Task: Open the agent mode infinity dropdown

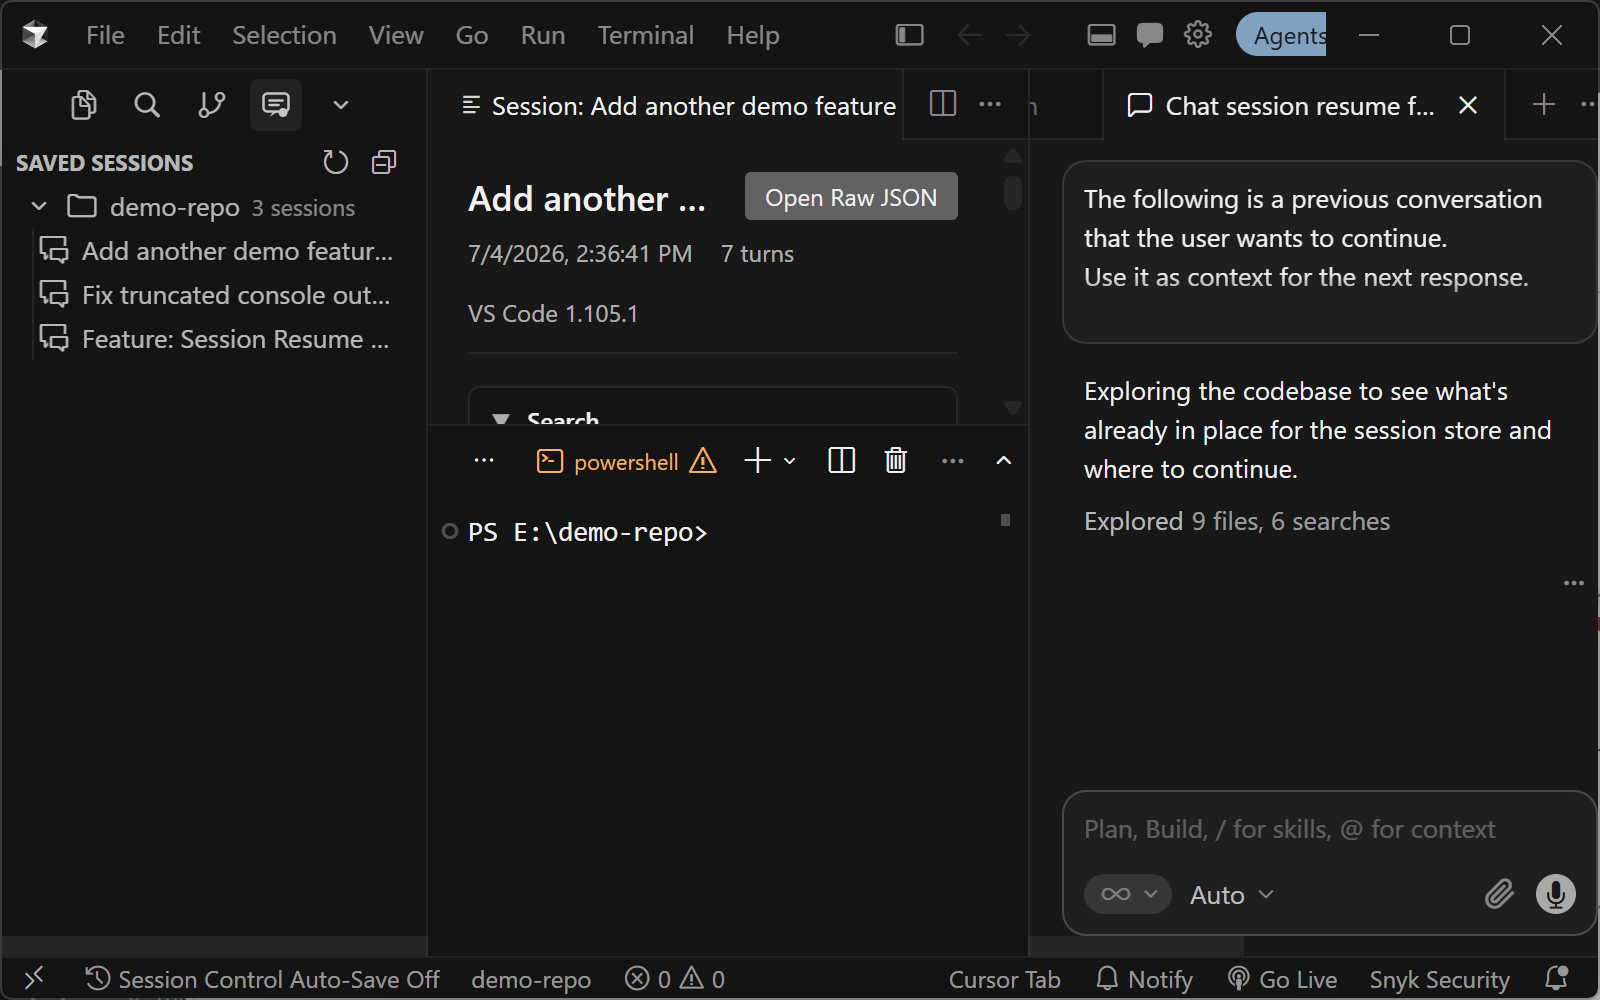Action: [1128, 894]
